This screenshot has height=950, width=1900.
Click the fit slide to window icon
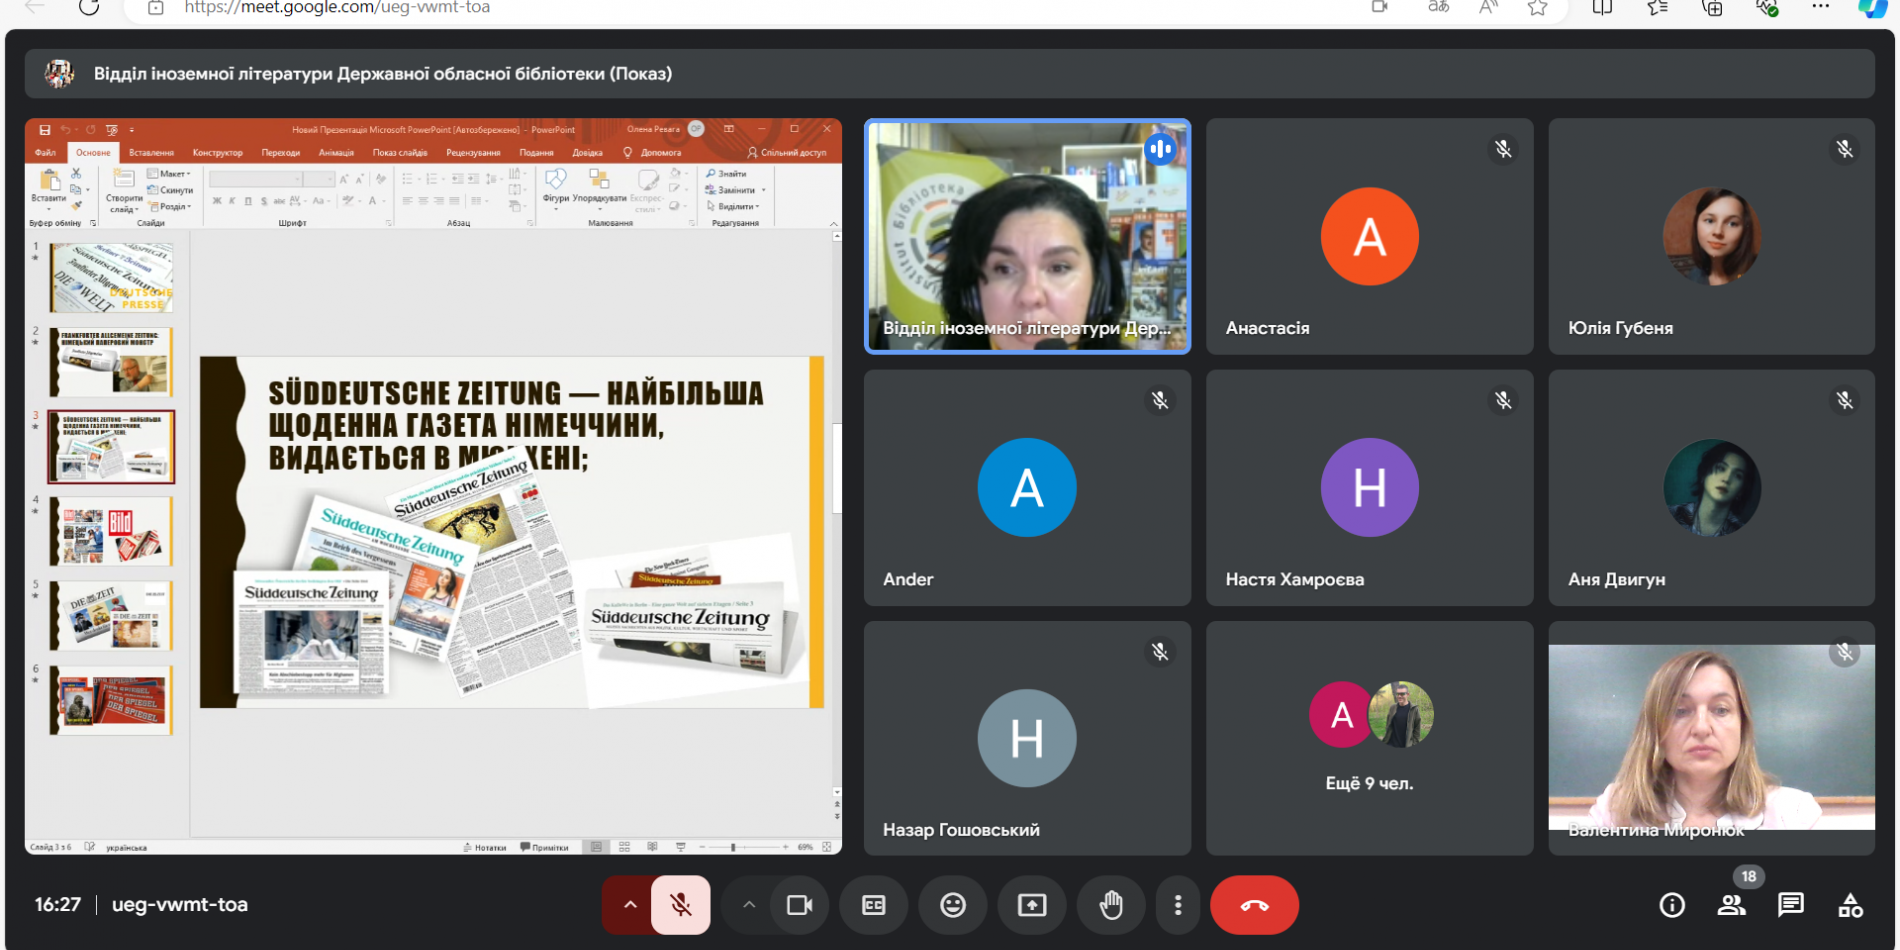[x=827, y=847]
